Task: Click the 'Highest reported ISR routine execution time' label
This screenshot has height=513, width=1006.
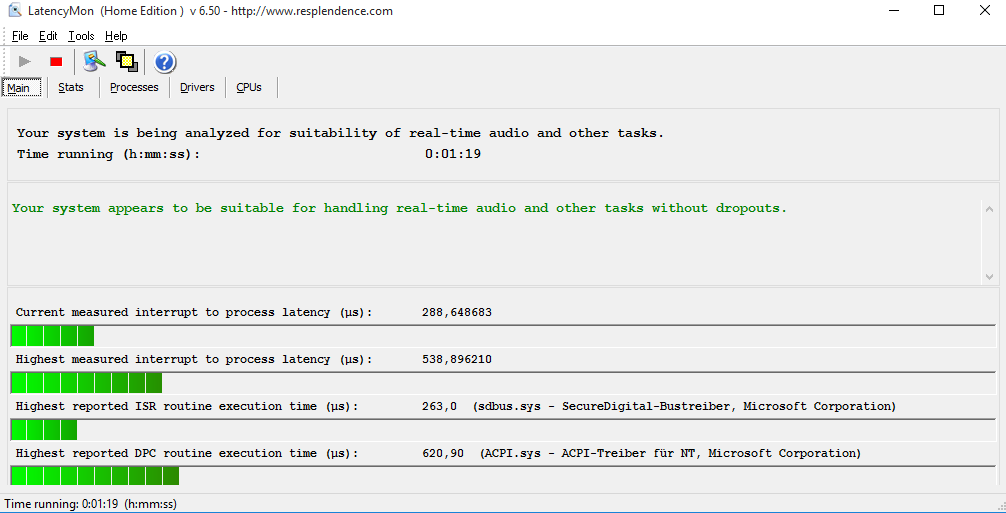Action: (x=187, y=407)
